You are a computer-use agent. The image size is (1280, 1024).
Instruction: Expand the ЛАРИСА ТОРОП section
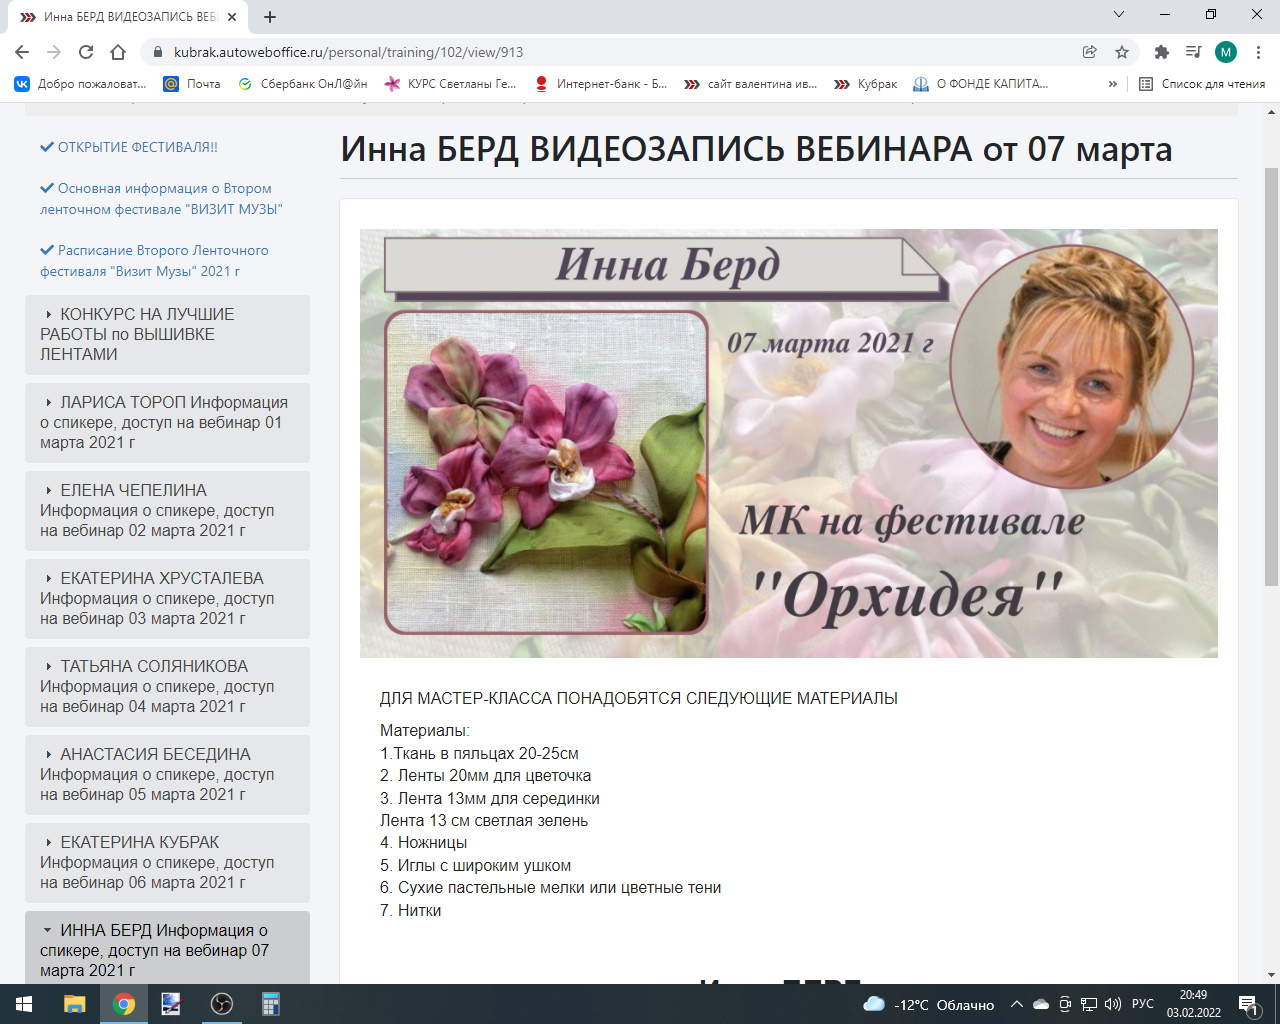point(167,422)
